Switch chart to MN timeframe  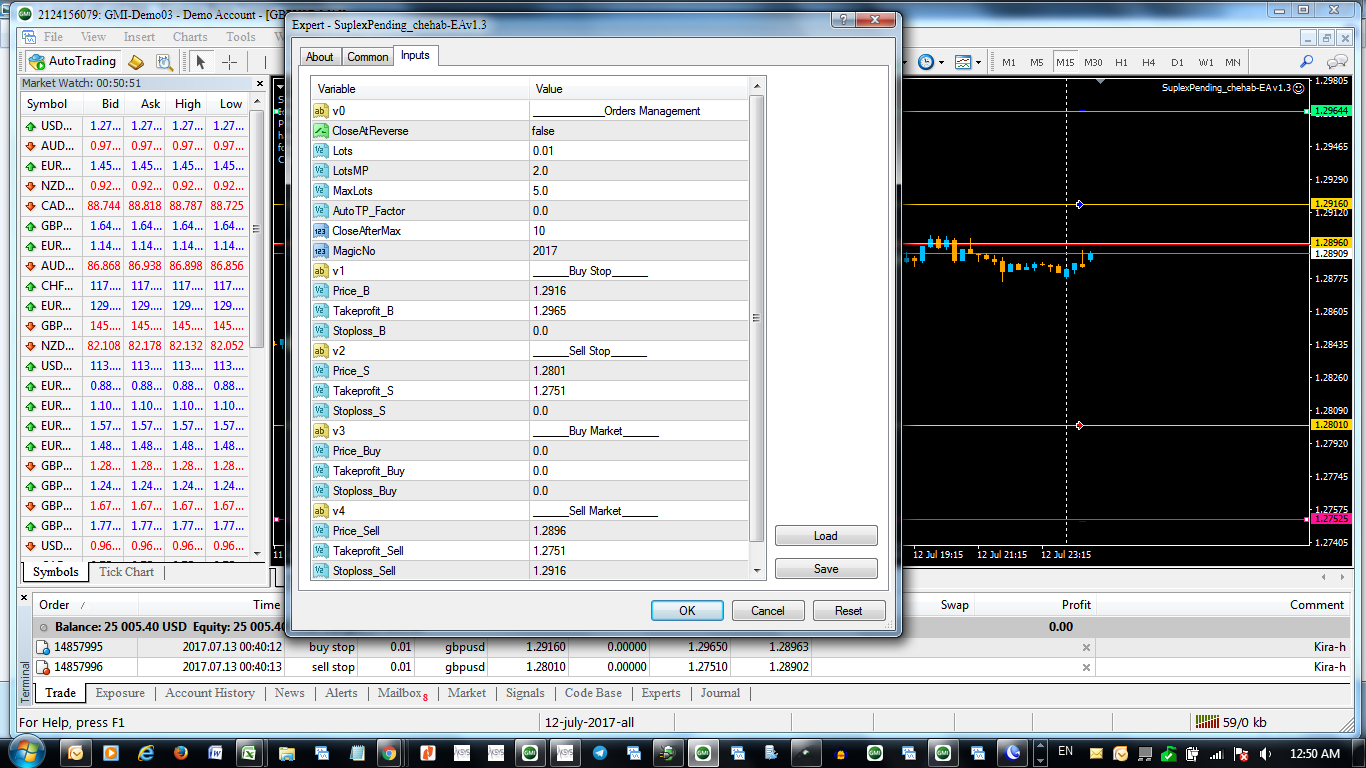click(1233, 62)
